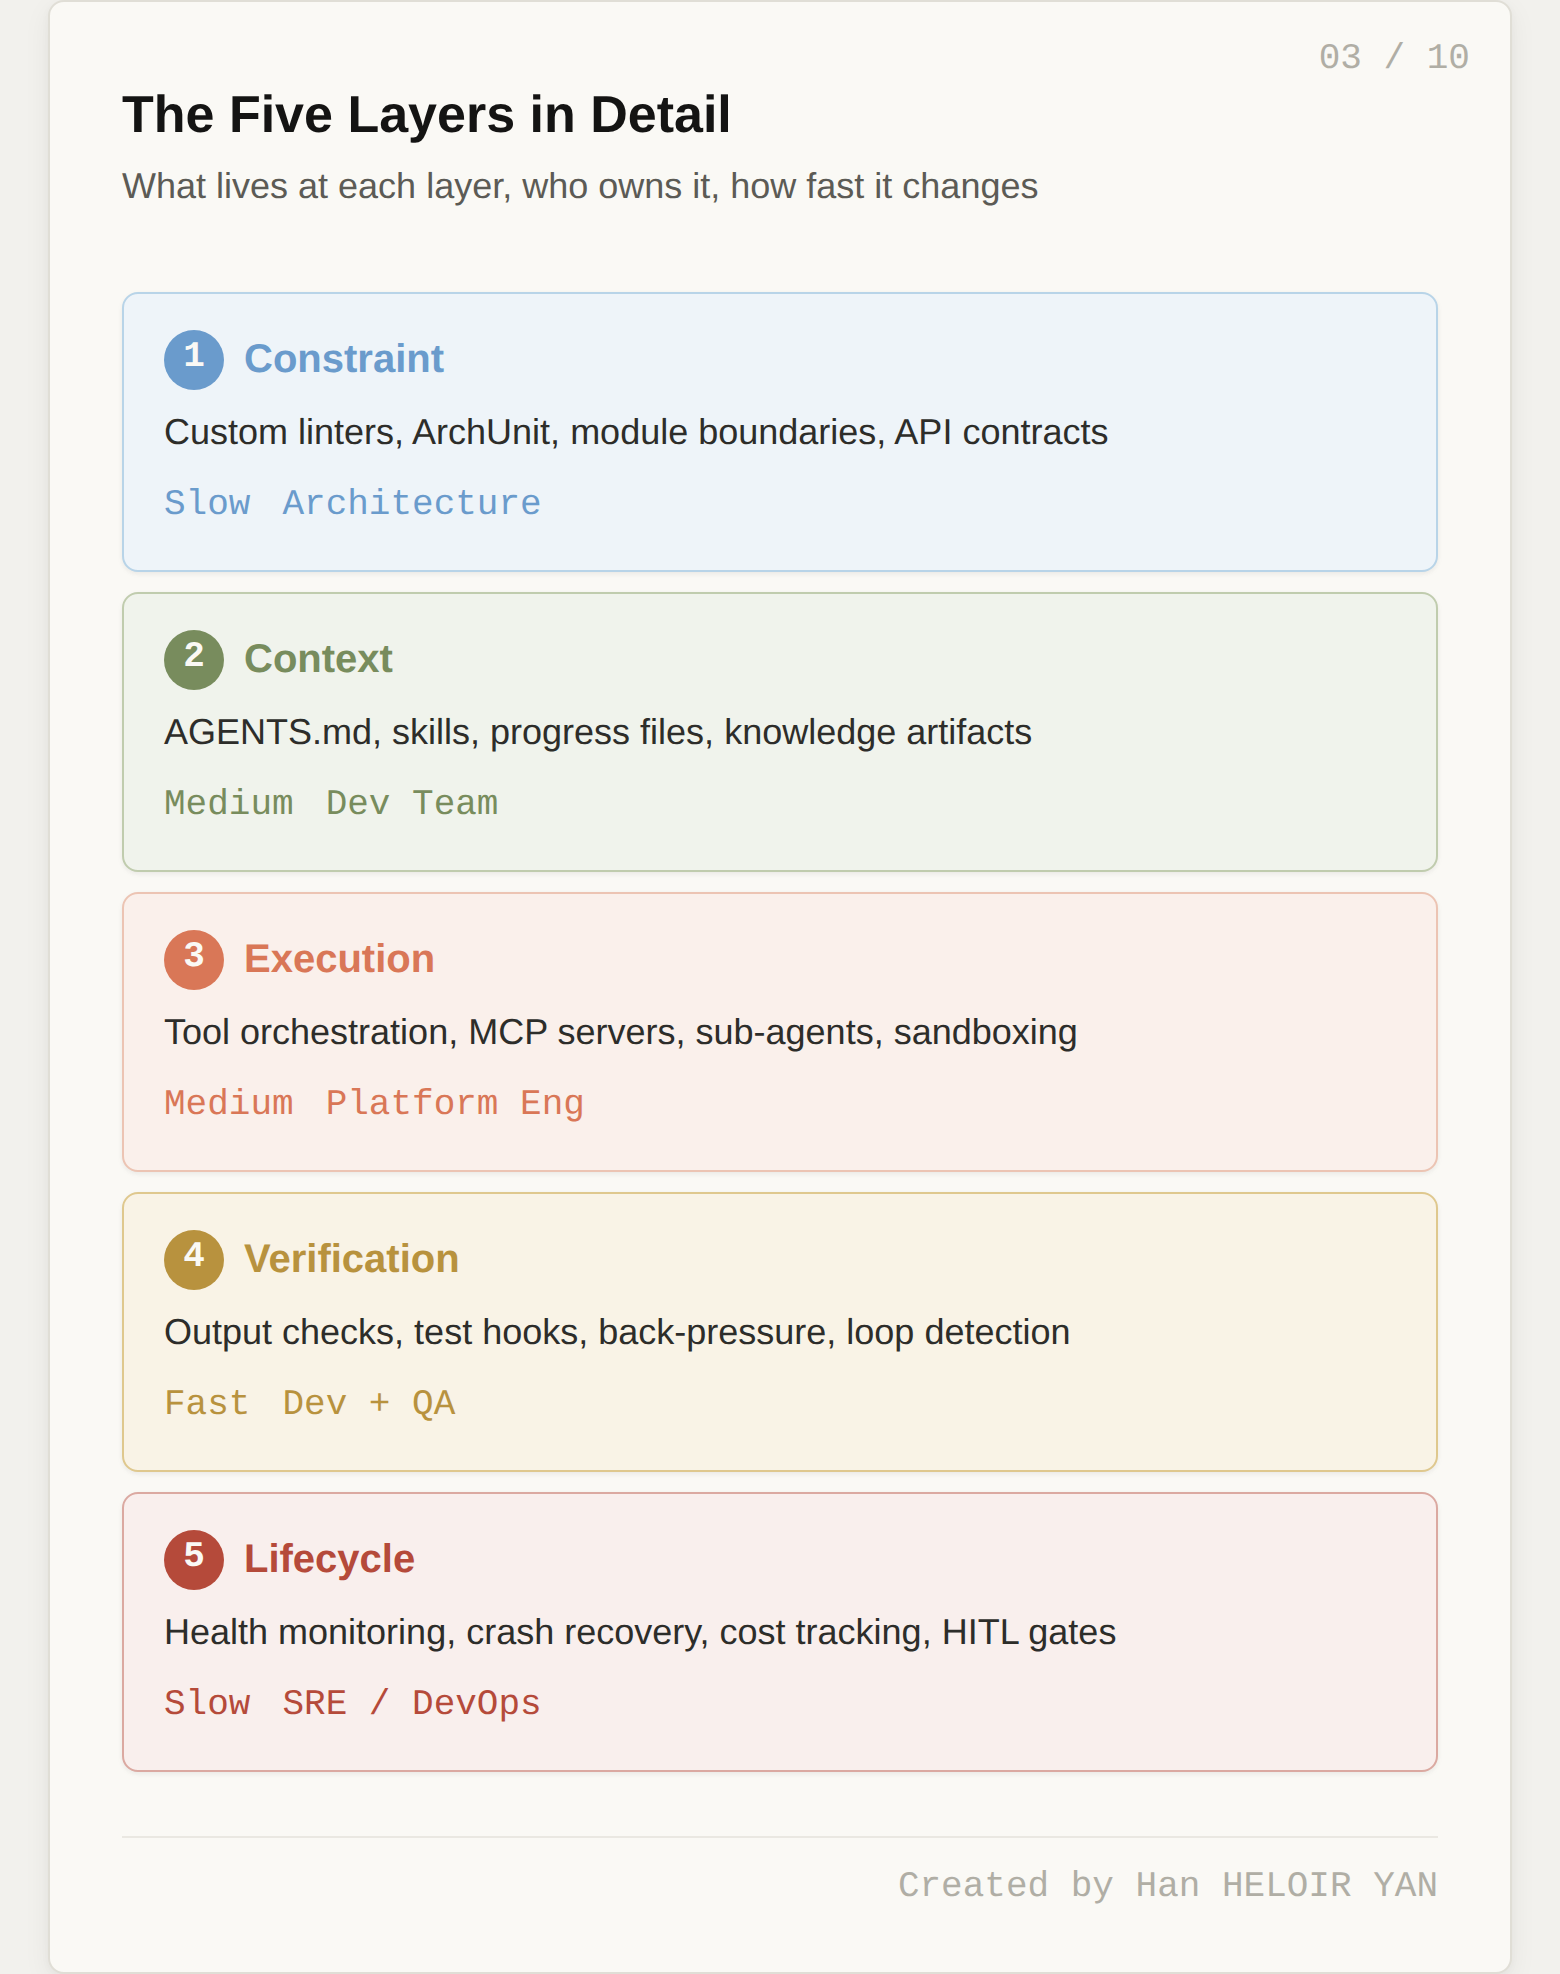
Task: Click the Execution layer title
Action: point(339,959)
